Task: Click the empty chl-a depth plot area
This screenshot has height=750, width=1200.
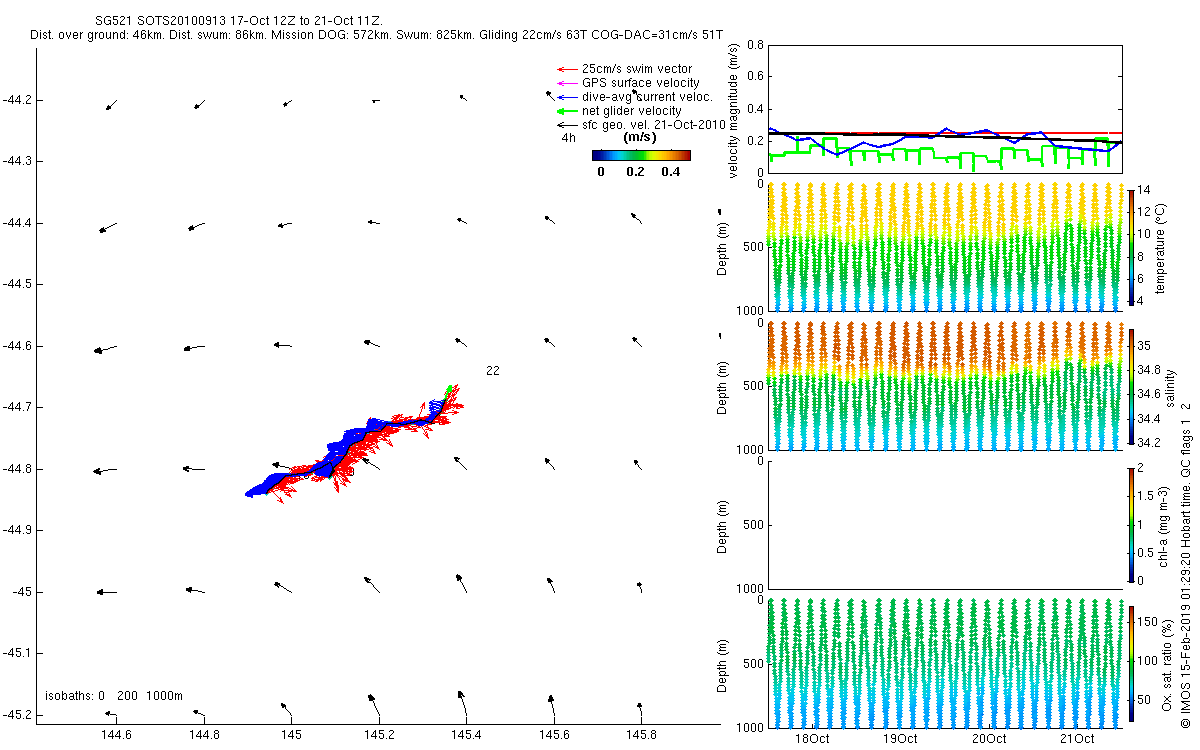Action: [944, 523]
